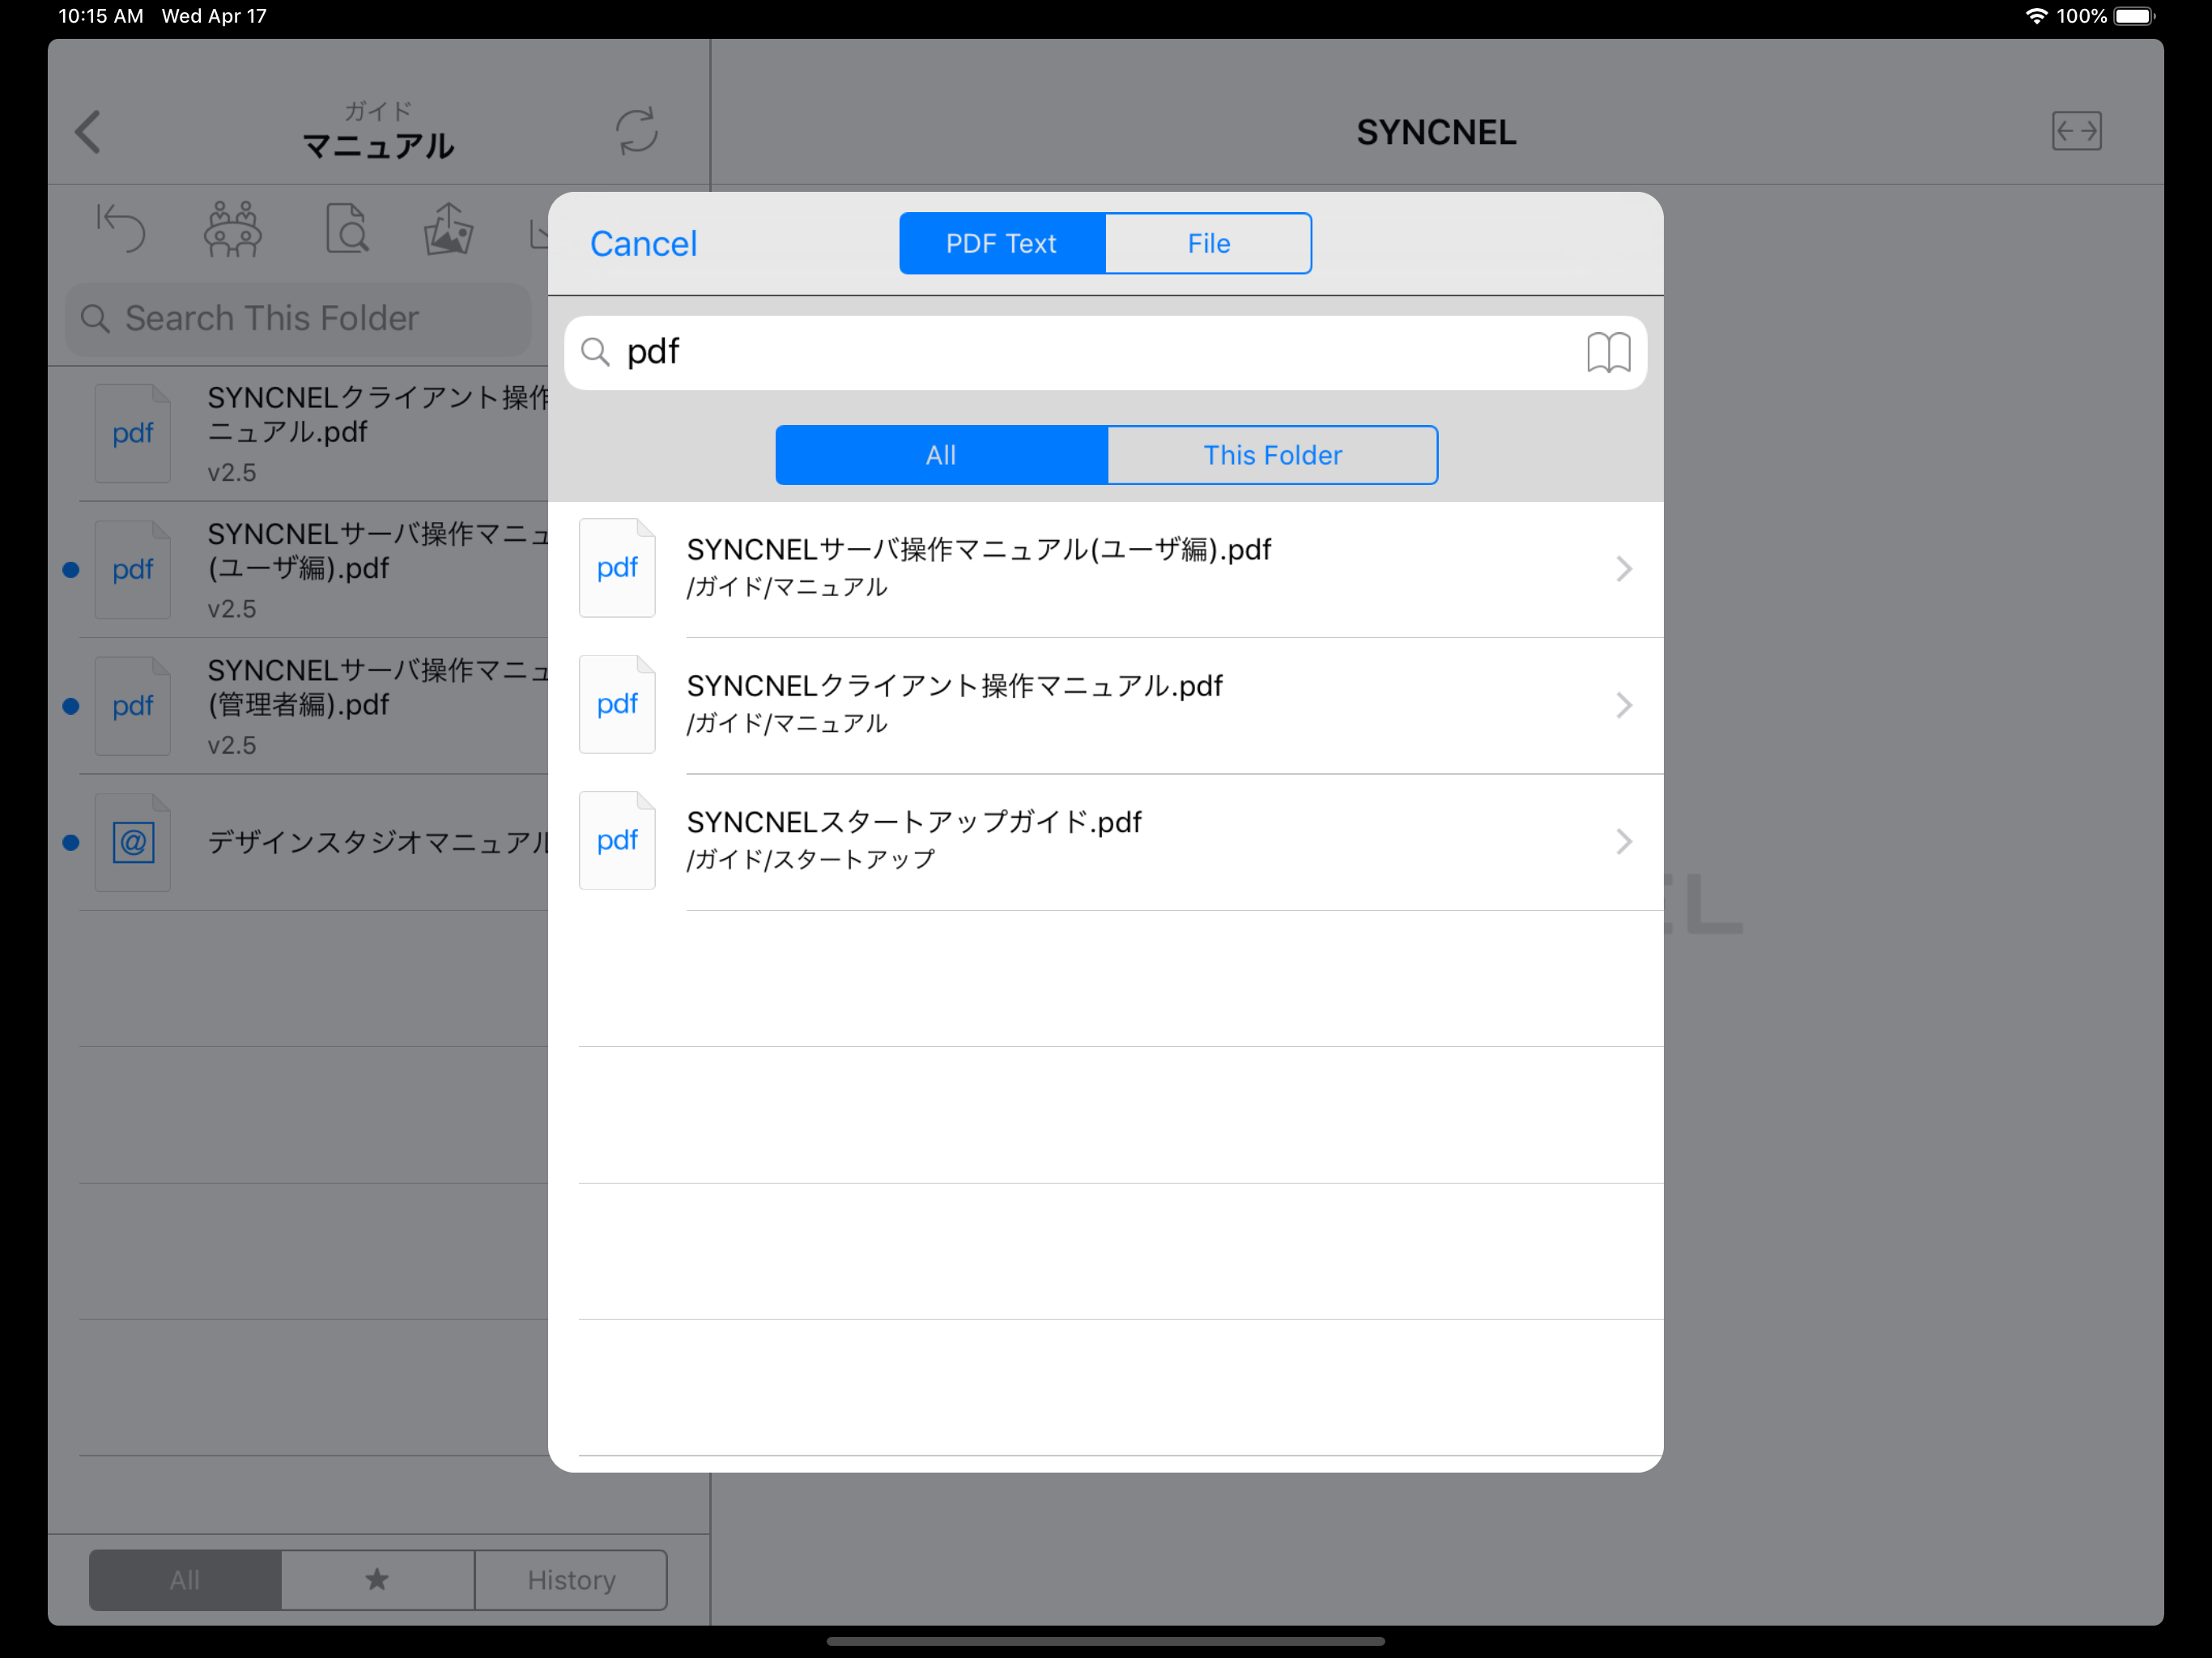Switch to PDF Text search mode
This screenshot has height=1658, width=2212.
pyautogui.click(x=1002, y=243)
